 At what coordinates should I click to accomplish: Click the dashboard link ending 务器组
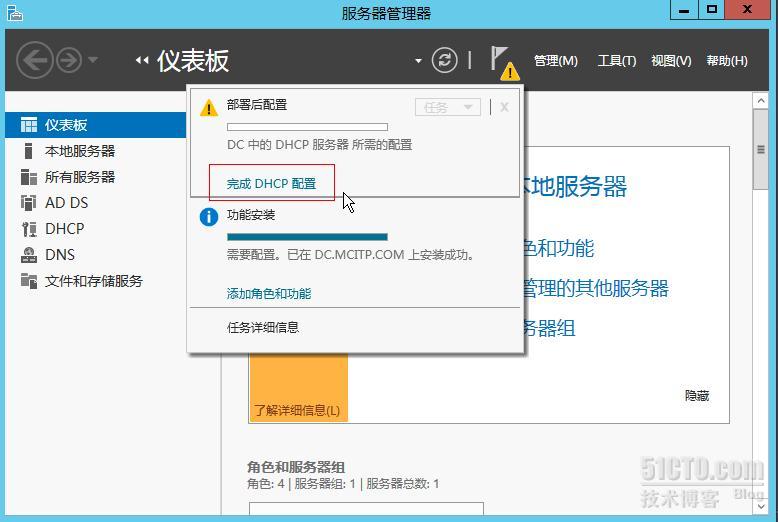point(549,328)
